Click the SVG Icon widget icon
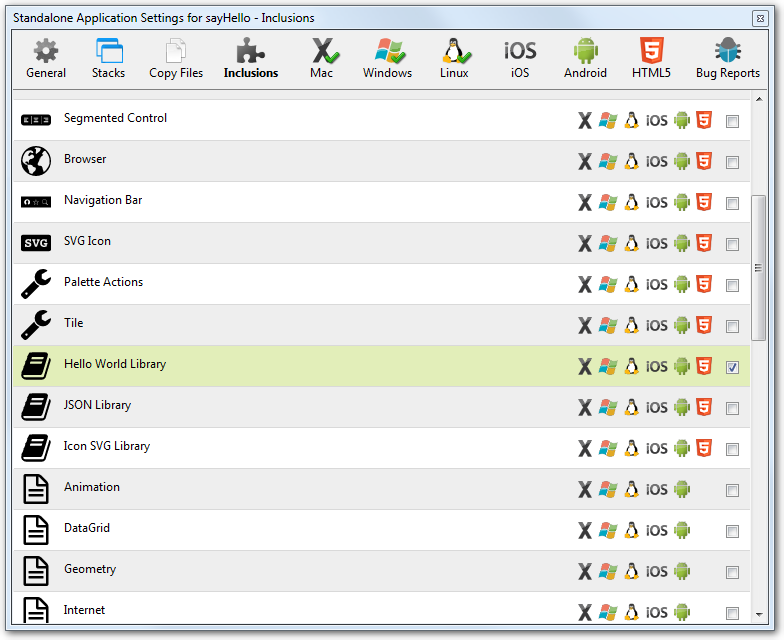This screenshot has height=640, width=784. (x=36, y=243)
